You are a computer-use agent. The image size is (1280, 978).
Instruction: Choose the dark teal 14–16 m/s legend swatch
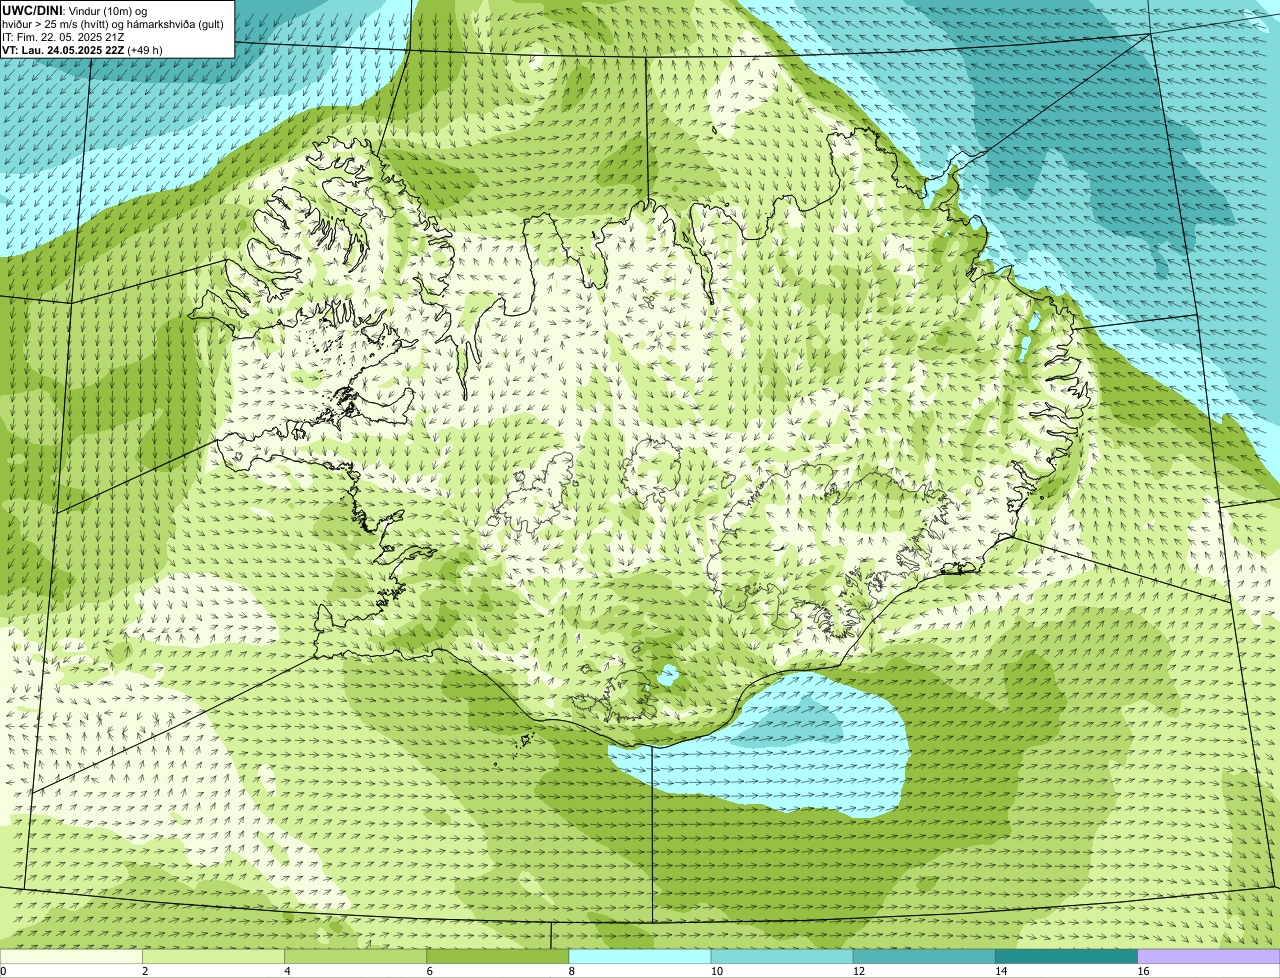point(1066,957)
